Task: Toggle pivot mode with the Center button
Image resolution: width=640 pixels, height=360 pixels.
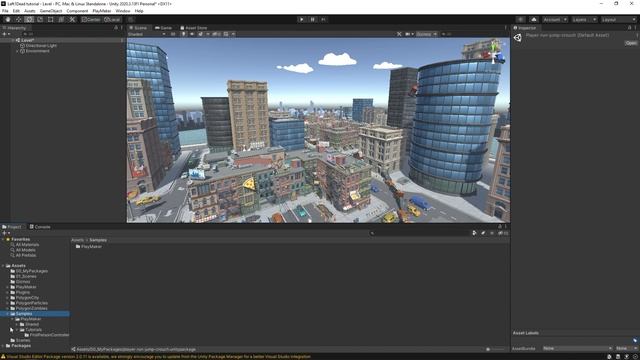Action: pos(91,19)
